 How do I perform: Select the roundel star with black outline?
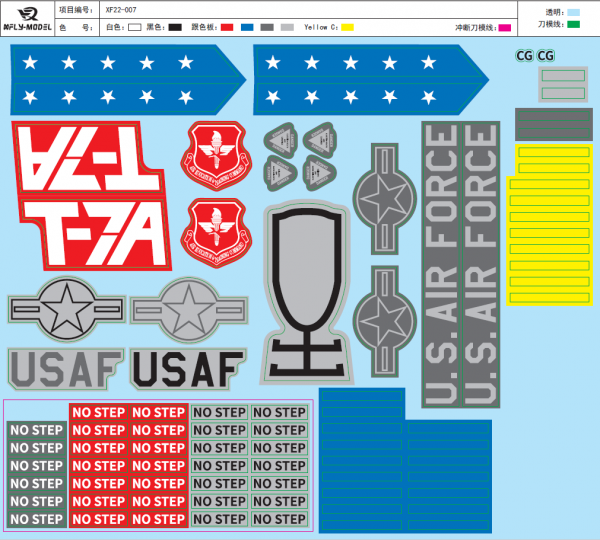click(x=67, y=309)
